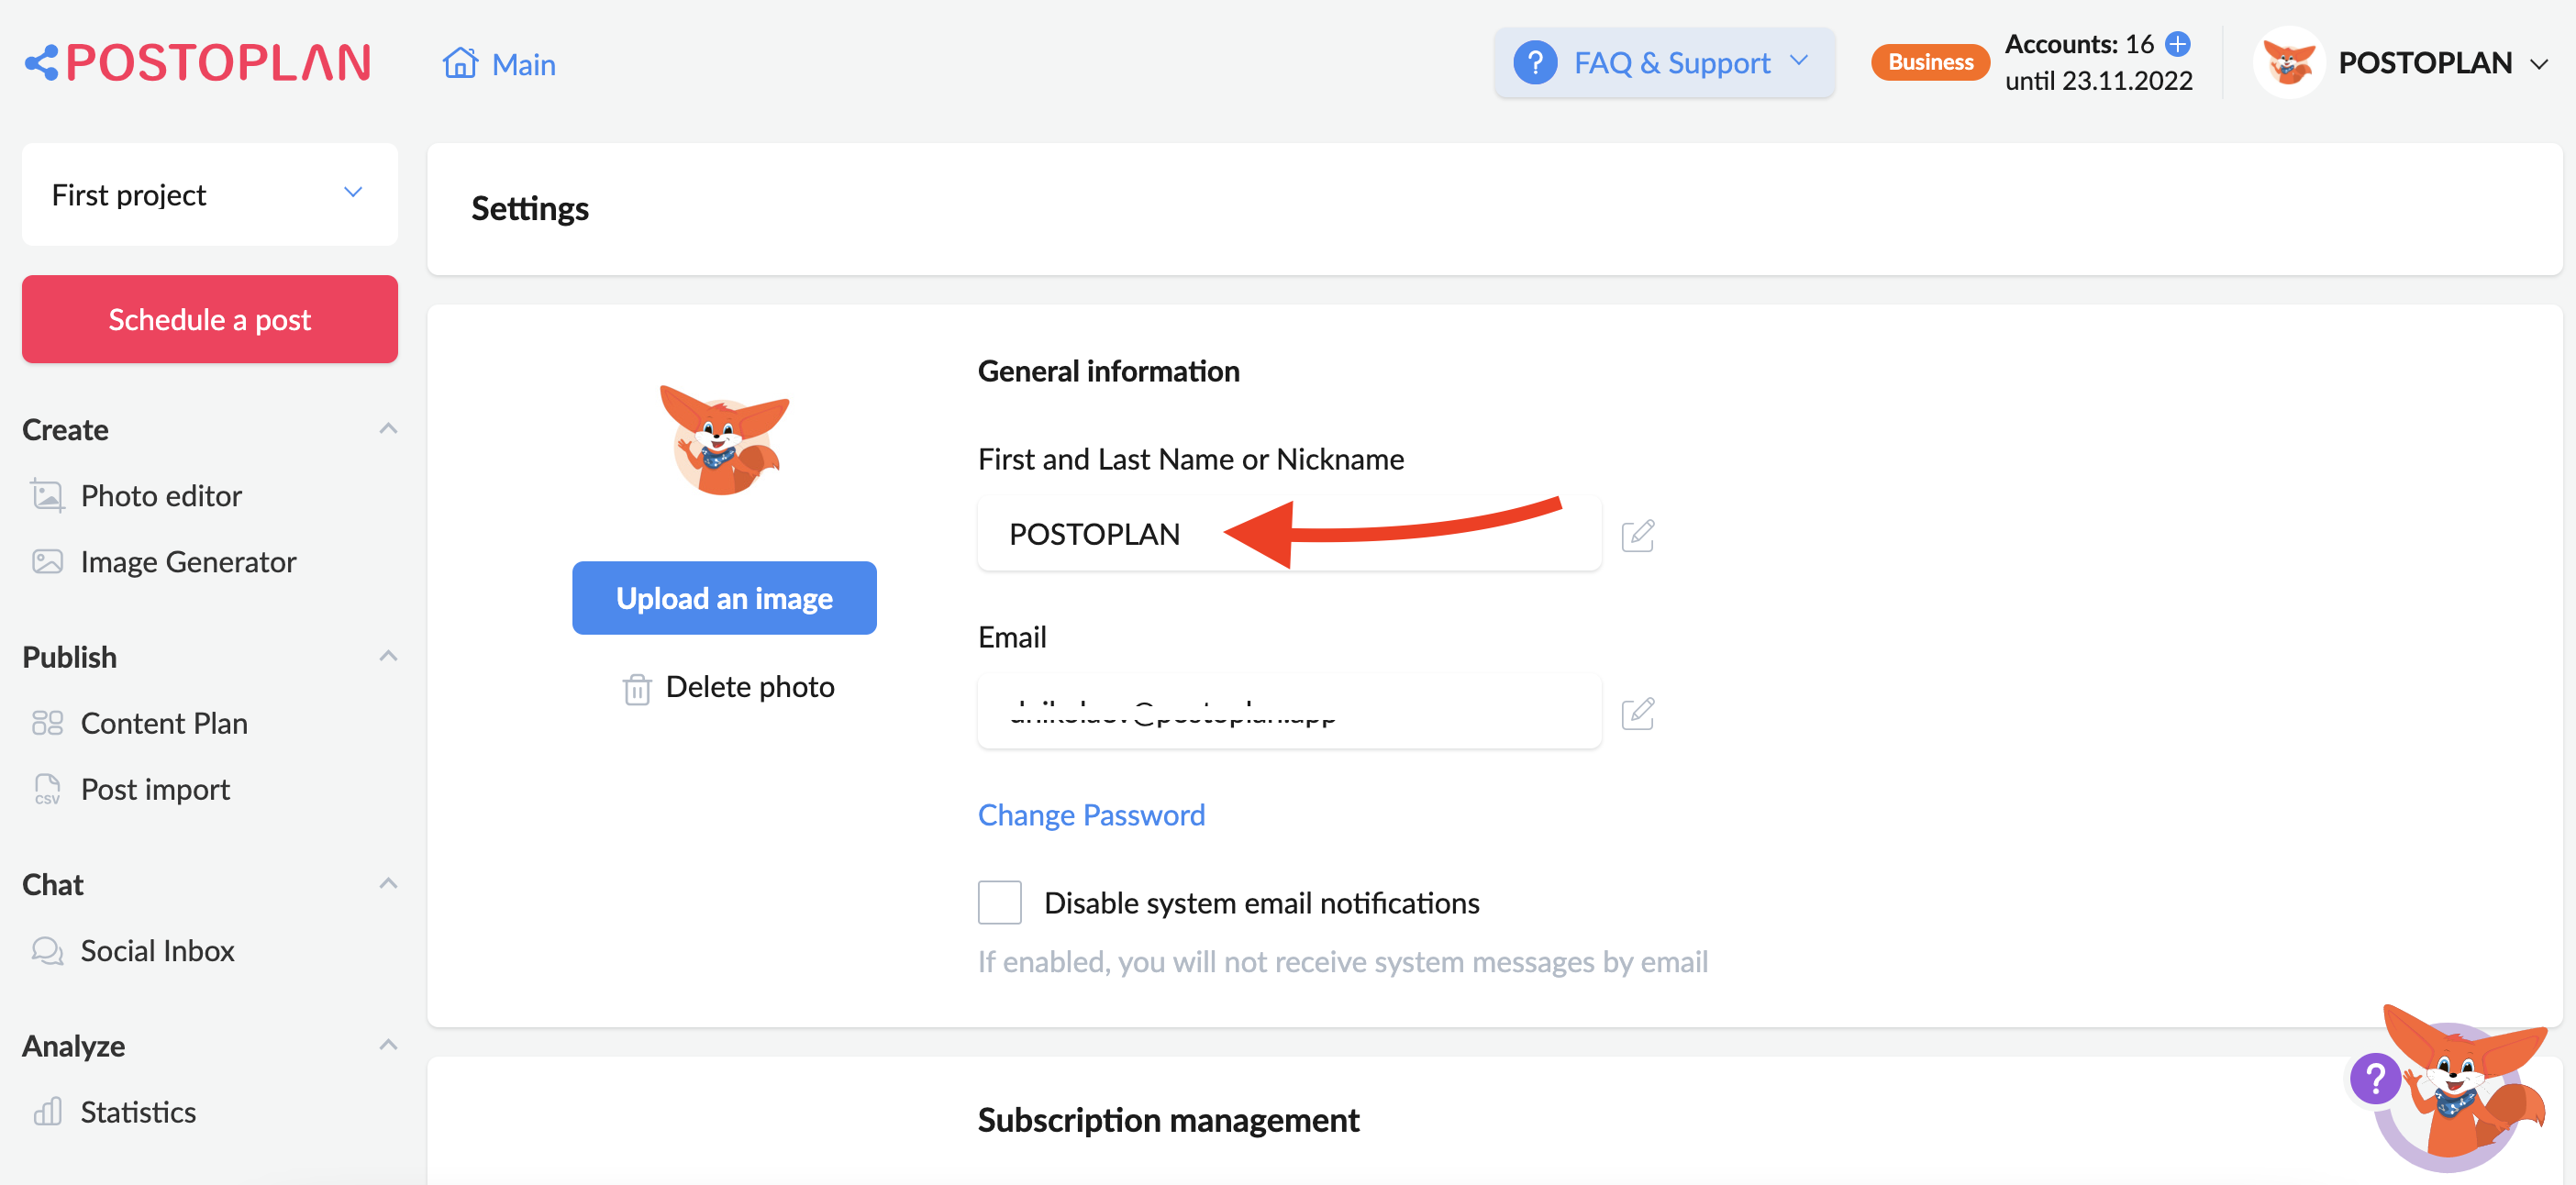Click the fox avatar in header
Viewport: 2576px width, 1185px height.
(x=2288, y=62)
